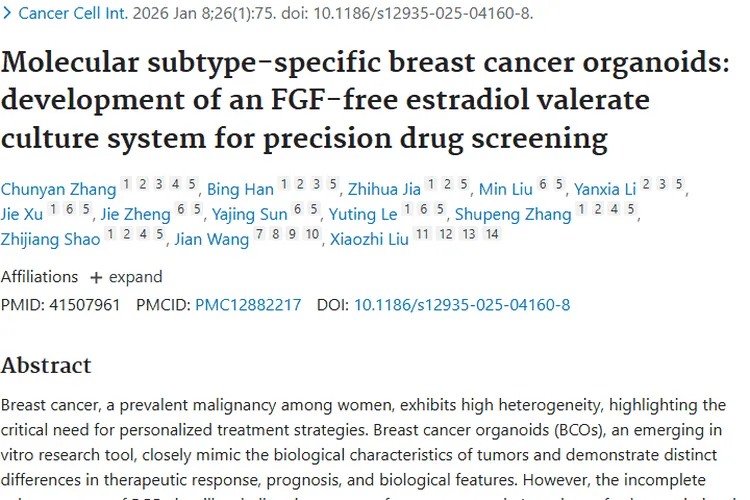Select author Zhihua Jia
Viewport: 750px width, 500px height.
coord(384,189)
